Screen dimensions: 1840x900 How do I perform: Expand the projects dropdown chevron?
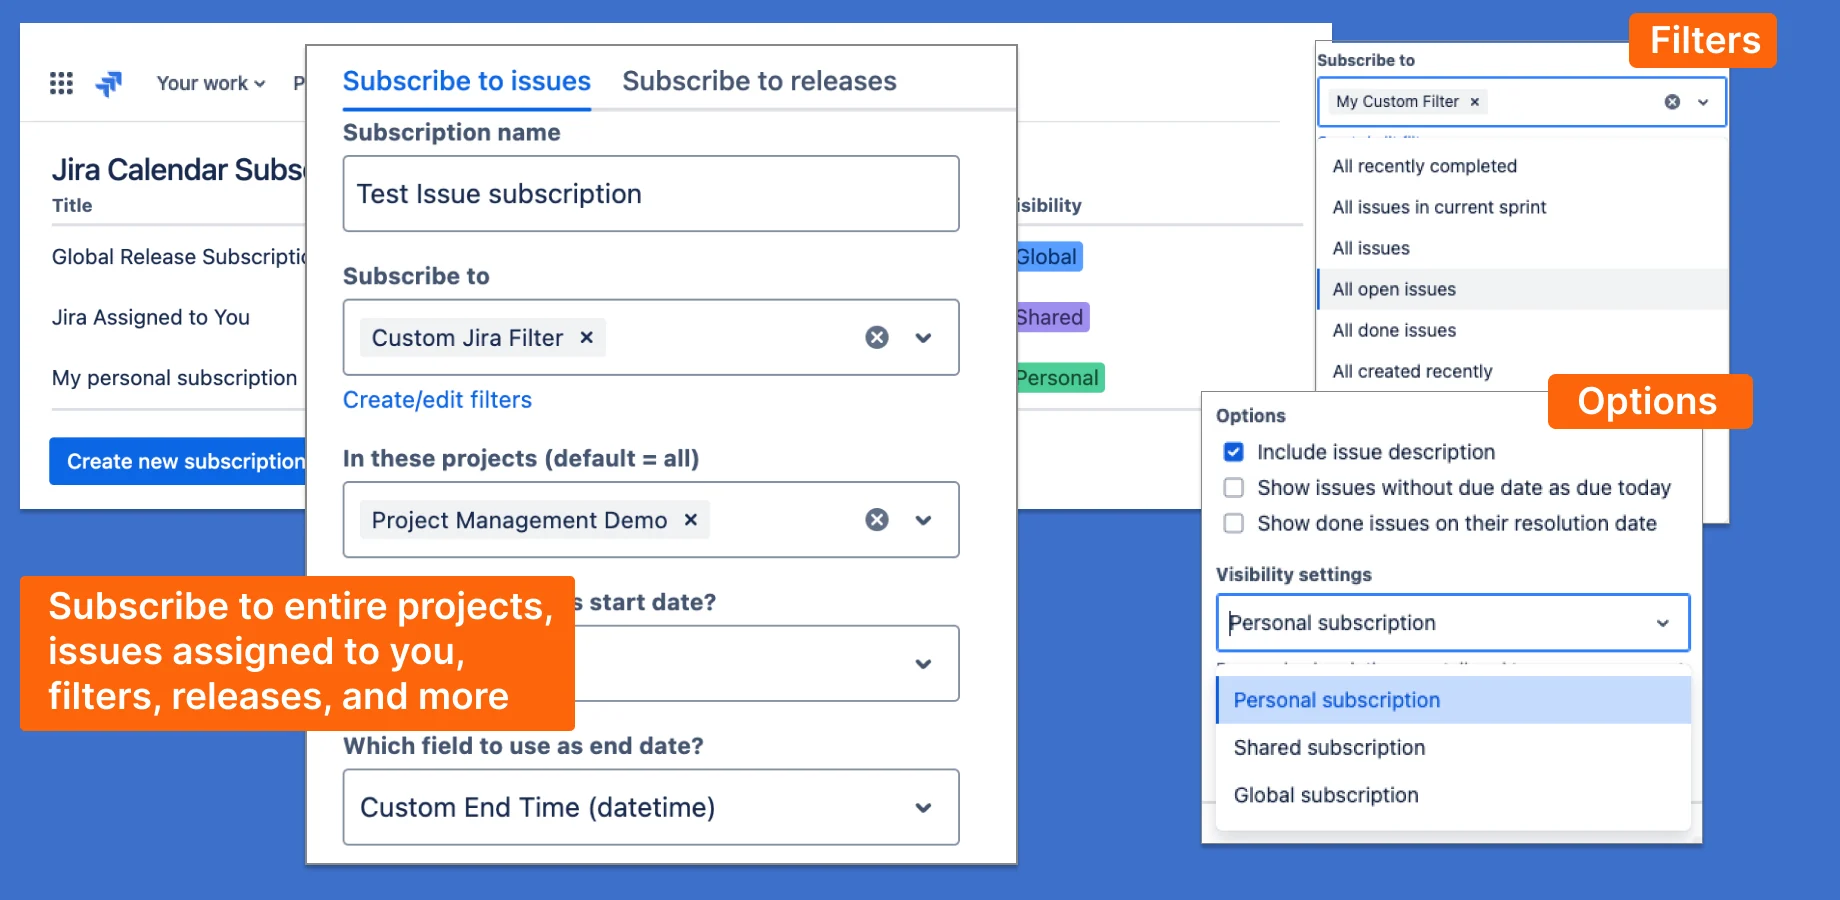[923, 520]
